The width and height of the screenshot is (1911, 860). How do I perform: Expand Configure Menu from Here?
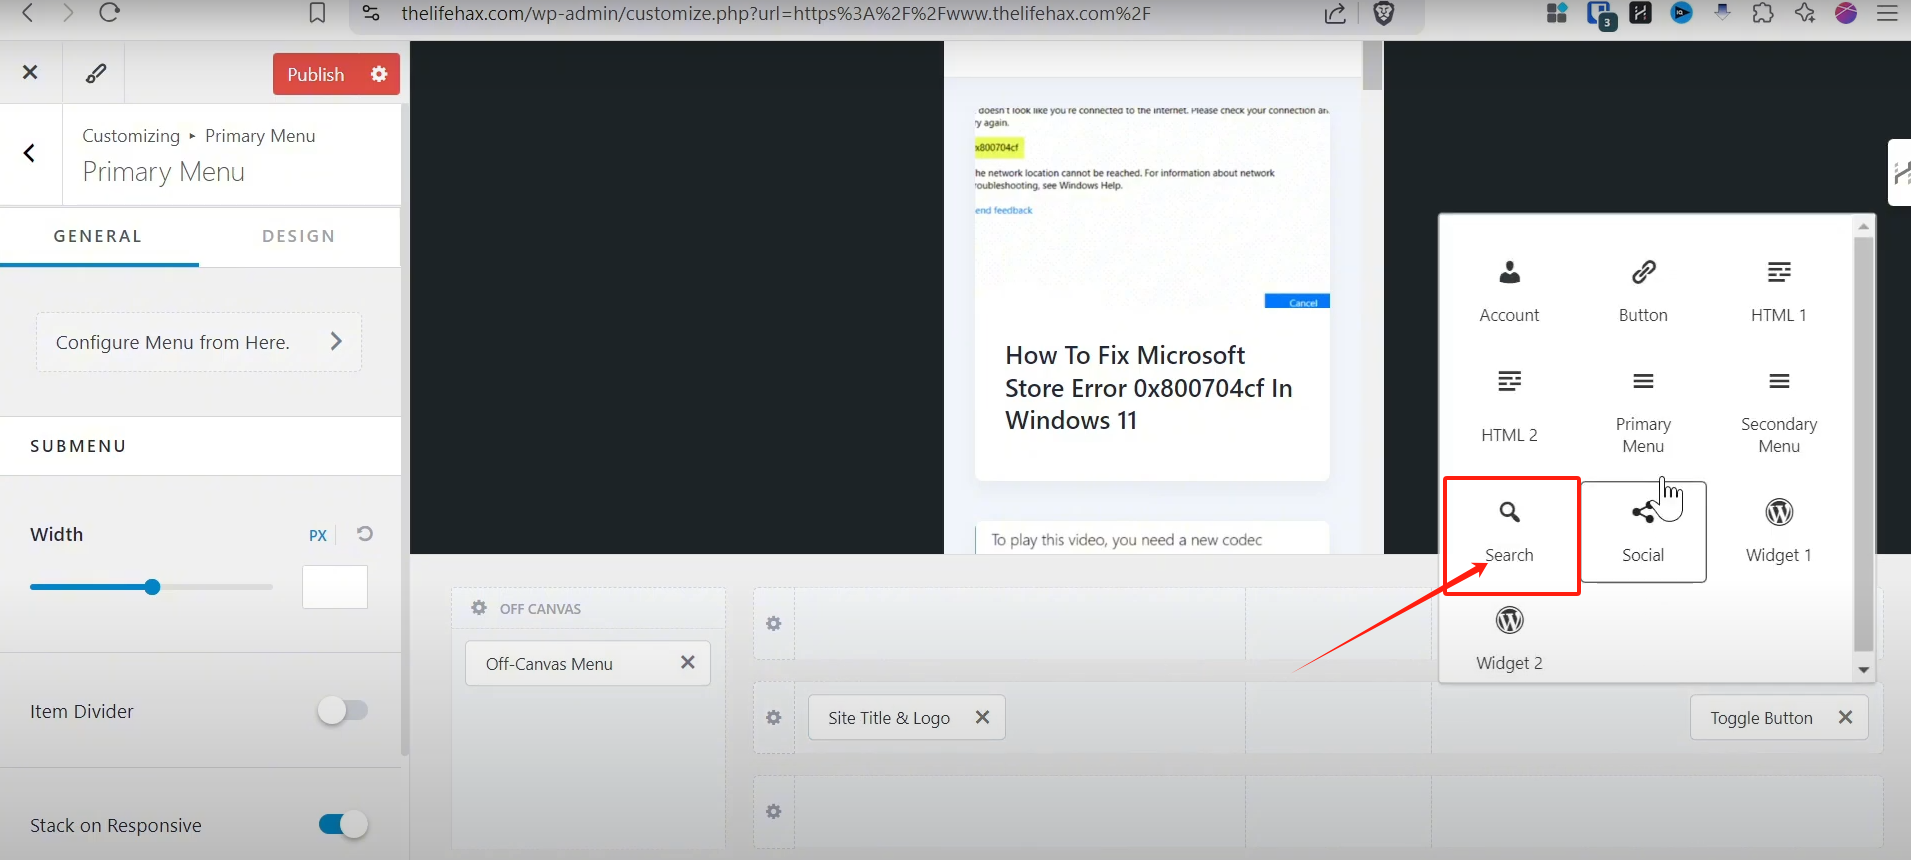tap(199, 342)
